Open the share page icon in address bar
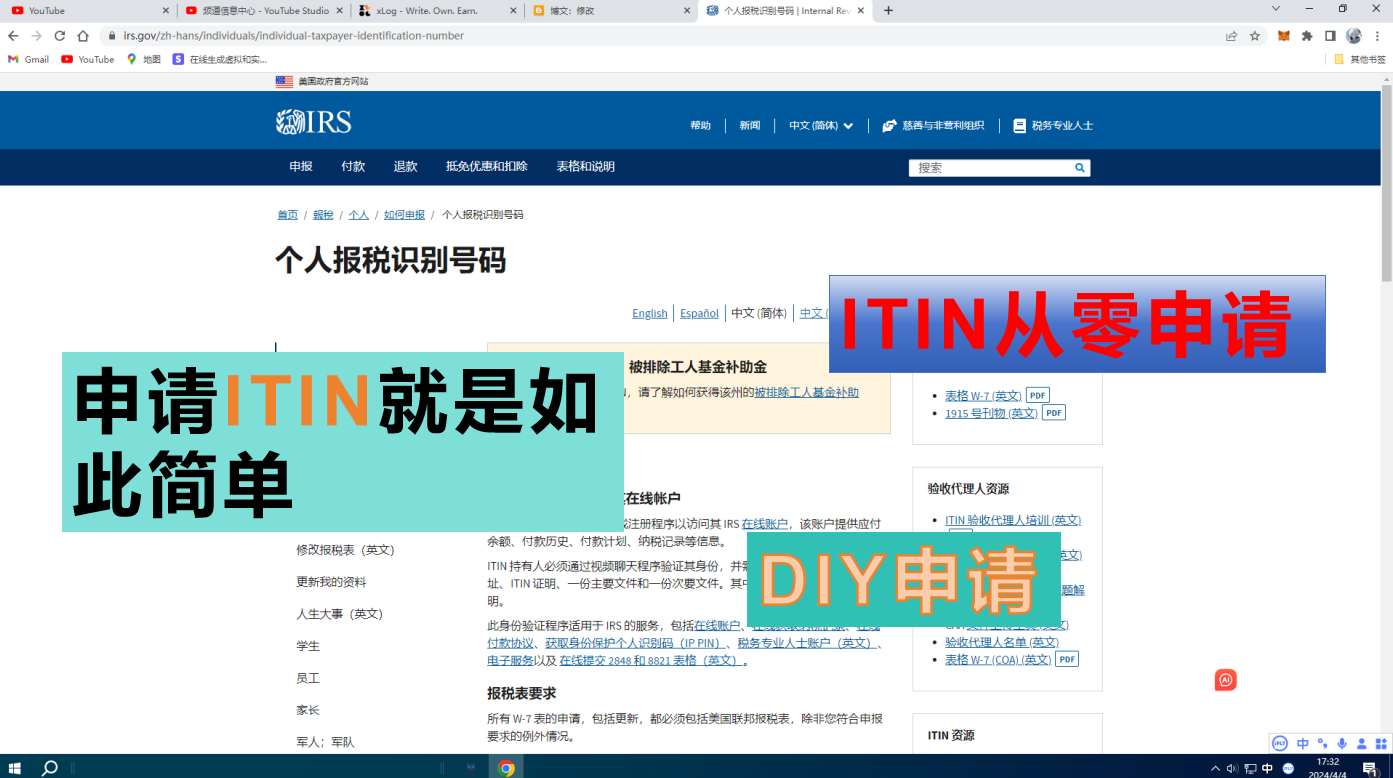The height and width of the screenshot is (778, 1393). (1231, 36)
